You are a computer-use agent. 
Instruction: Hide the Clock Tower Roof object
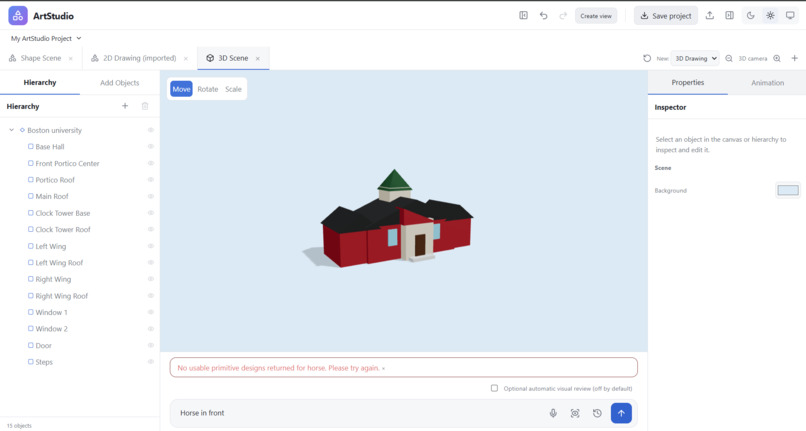(x=151, y=229)
